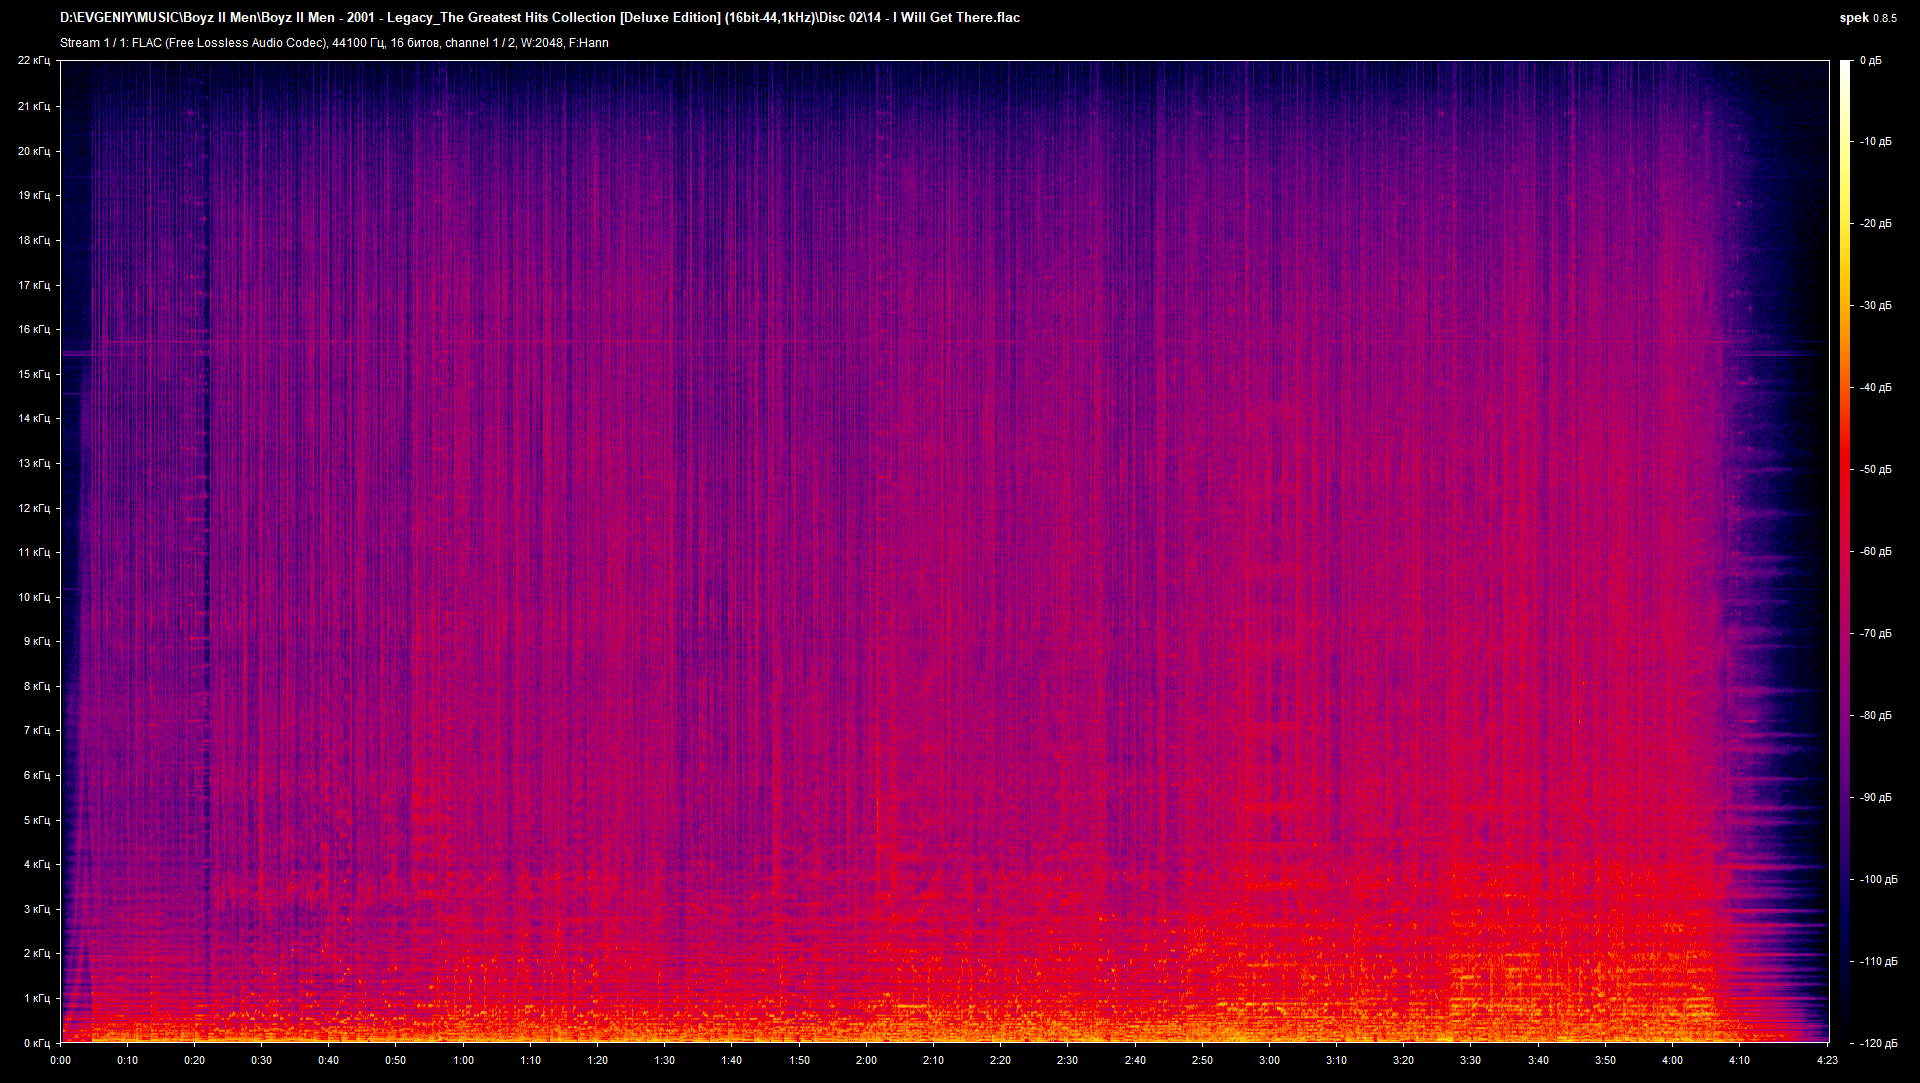Click the spectrogram near the 15.5 кГц horizontal line
Image resolution: width=1920 pixels, height=1083 pixels.
point(900,352)
